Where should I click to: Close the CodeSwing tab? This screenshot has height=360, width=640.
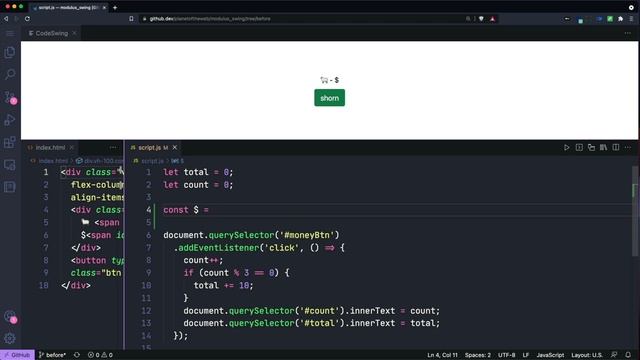click(x=74, y=33)
